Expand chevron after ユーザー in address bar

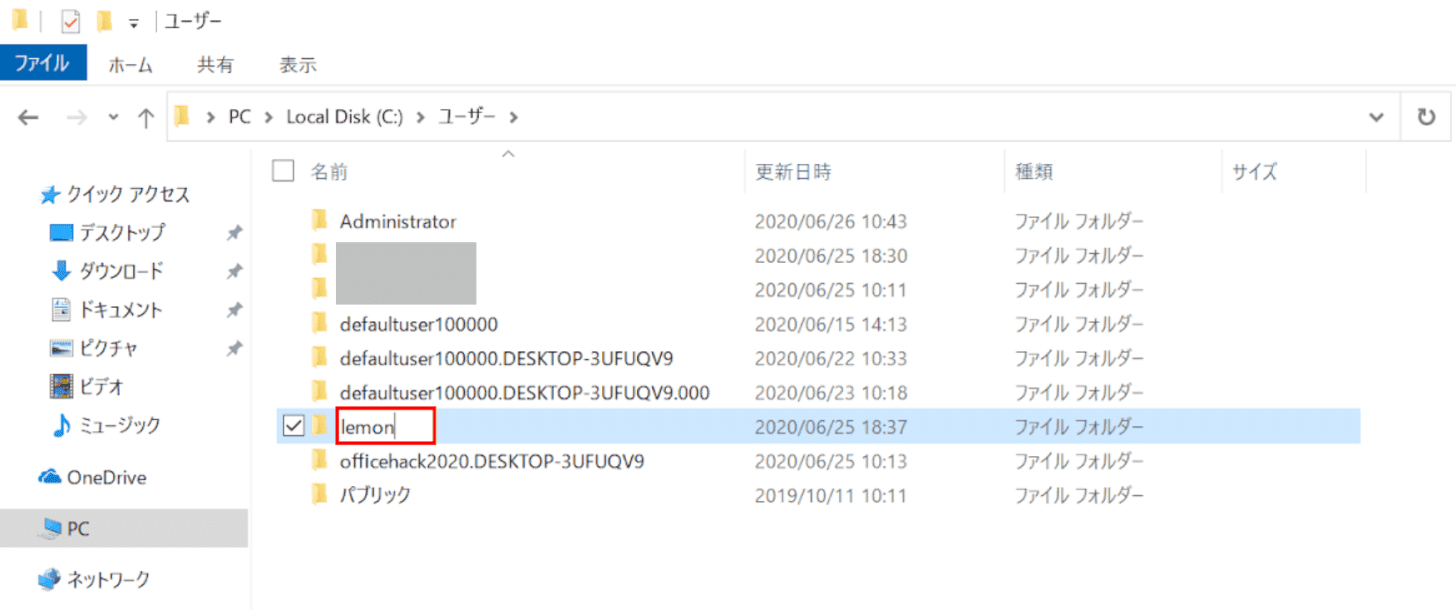pos(514,117)
